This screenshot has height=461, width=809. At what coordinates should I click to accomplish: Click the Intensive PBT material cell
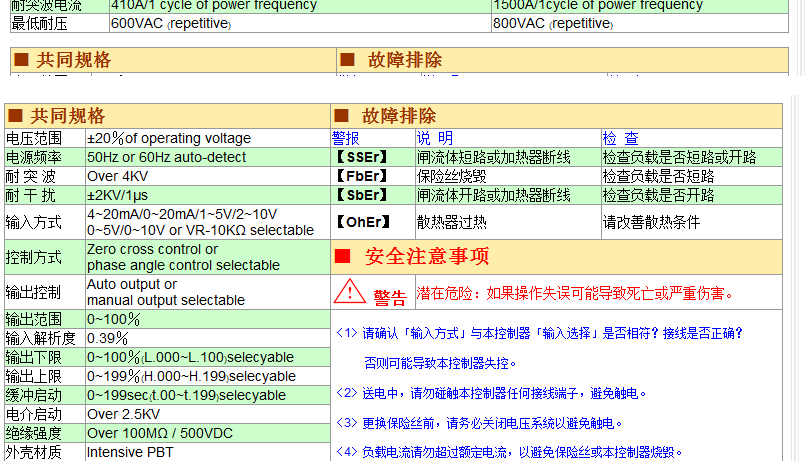tap(130, 452)
